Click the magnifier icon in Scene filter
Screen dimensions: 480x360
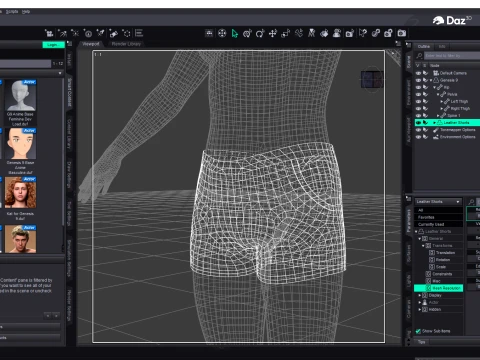[419, 56]
